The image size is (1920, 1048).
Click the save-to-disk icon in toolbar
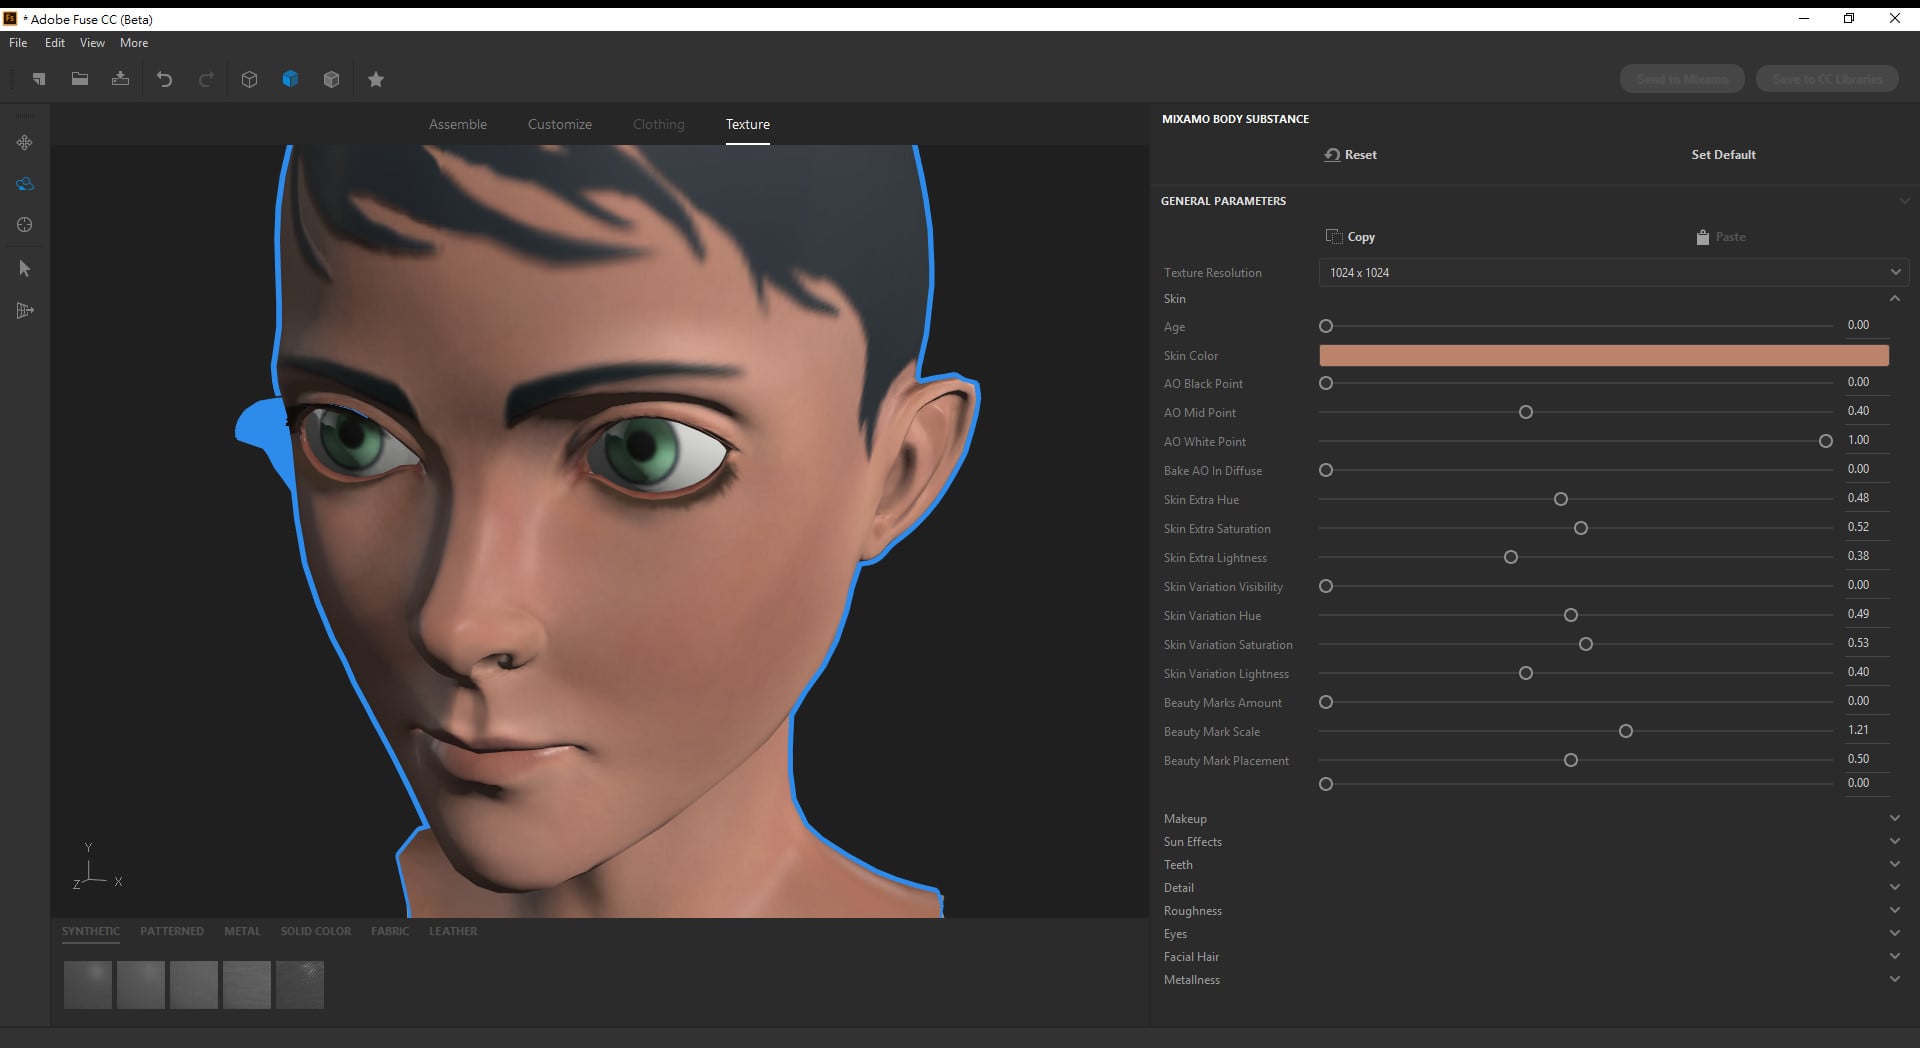[120, 79]
